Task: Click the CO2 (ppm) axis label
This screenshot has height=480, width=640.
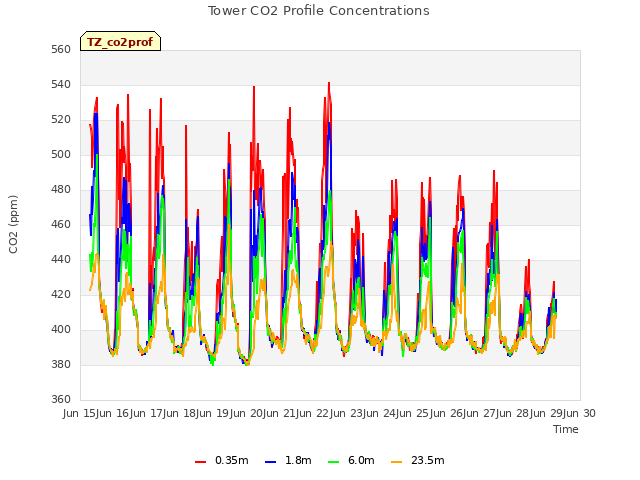Action: point(13,224)
